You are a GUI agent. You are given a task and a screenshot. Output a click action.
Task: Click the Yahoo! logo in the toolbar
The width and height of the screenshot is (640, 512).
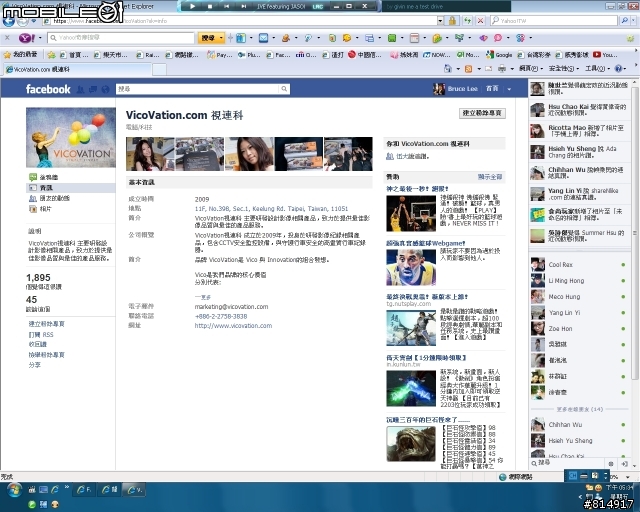27,38
